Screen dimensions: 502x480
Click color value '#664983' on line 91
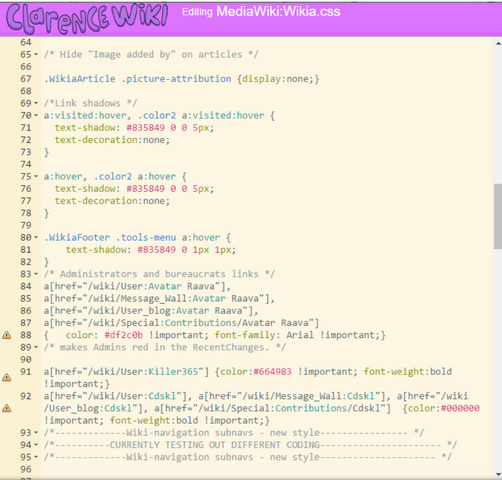click(x=272, y=372)
